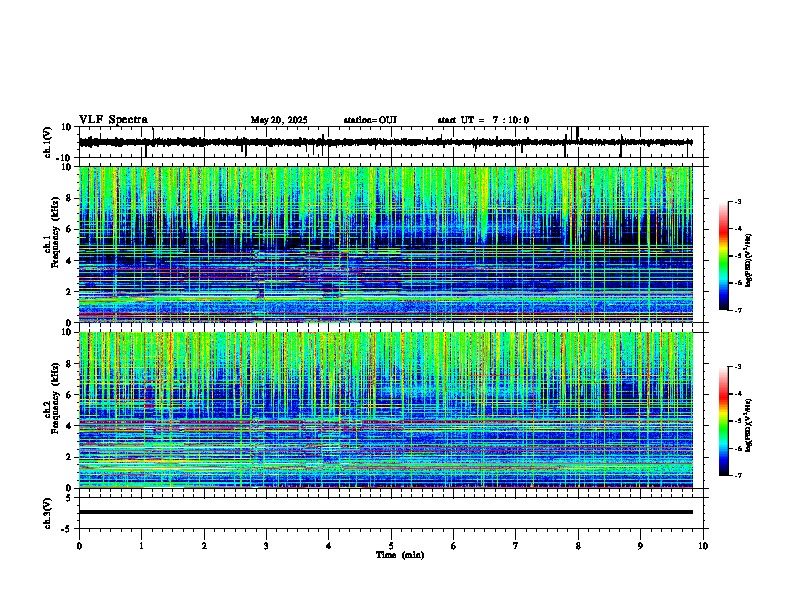Screen dimensions: 792x612
Task: Select the ch.2 colorbar log(PSD) label
Action: (748, 425)
